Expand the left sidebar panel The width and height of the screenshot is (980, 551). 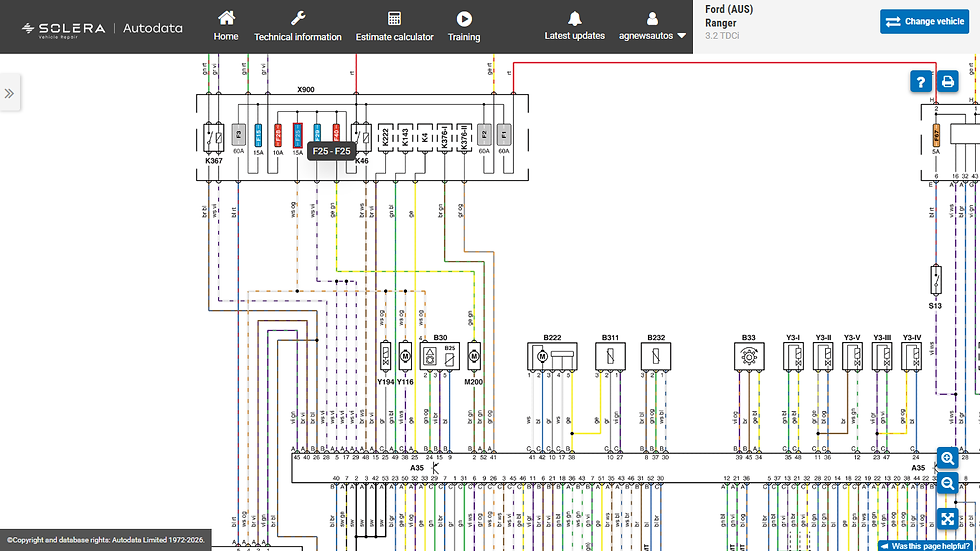coord(9,93)
